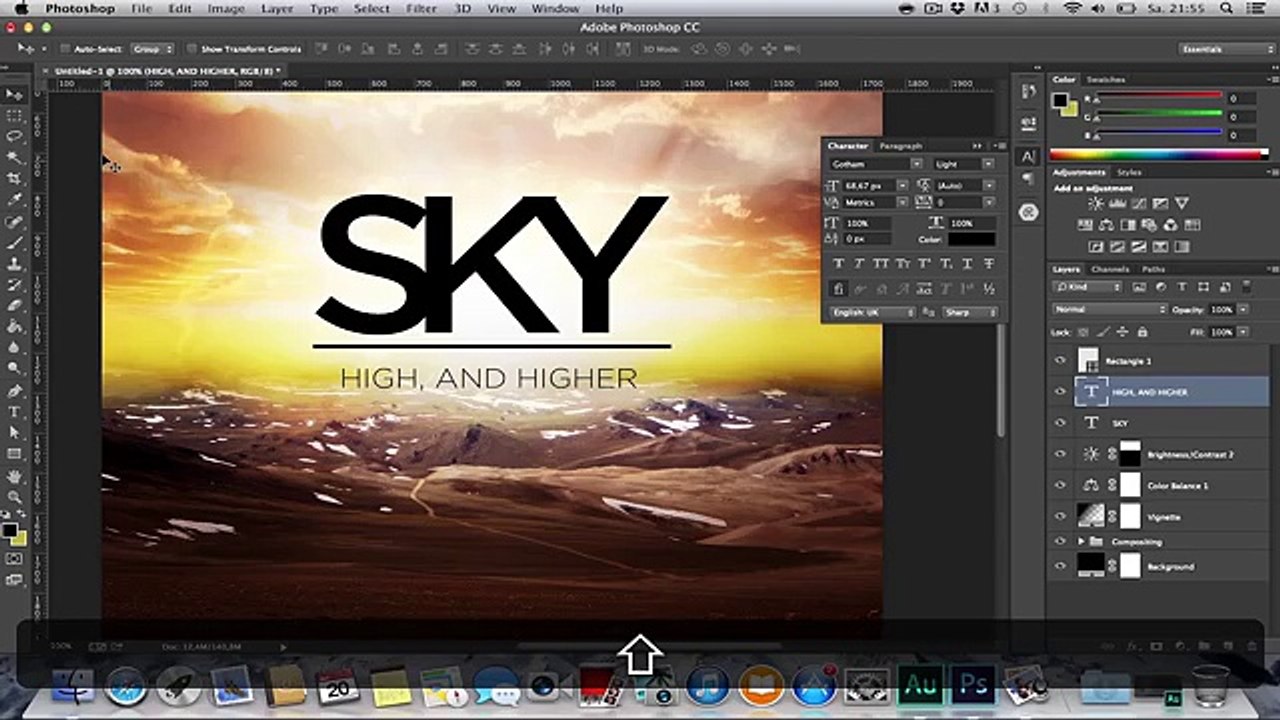
Task: Add a Levels adjustment from Adjustments panel
Action: coord(1117,203)
